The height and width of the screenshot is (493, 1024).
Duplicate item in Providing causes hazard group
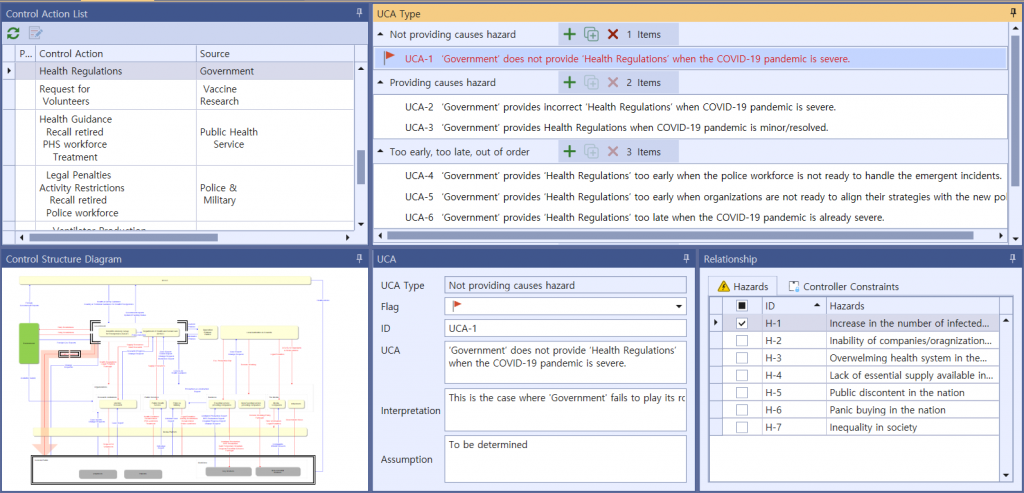592,82
